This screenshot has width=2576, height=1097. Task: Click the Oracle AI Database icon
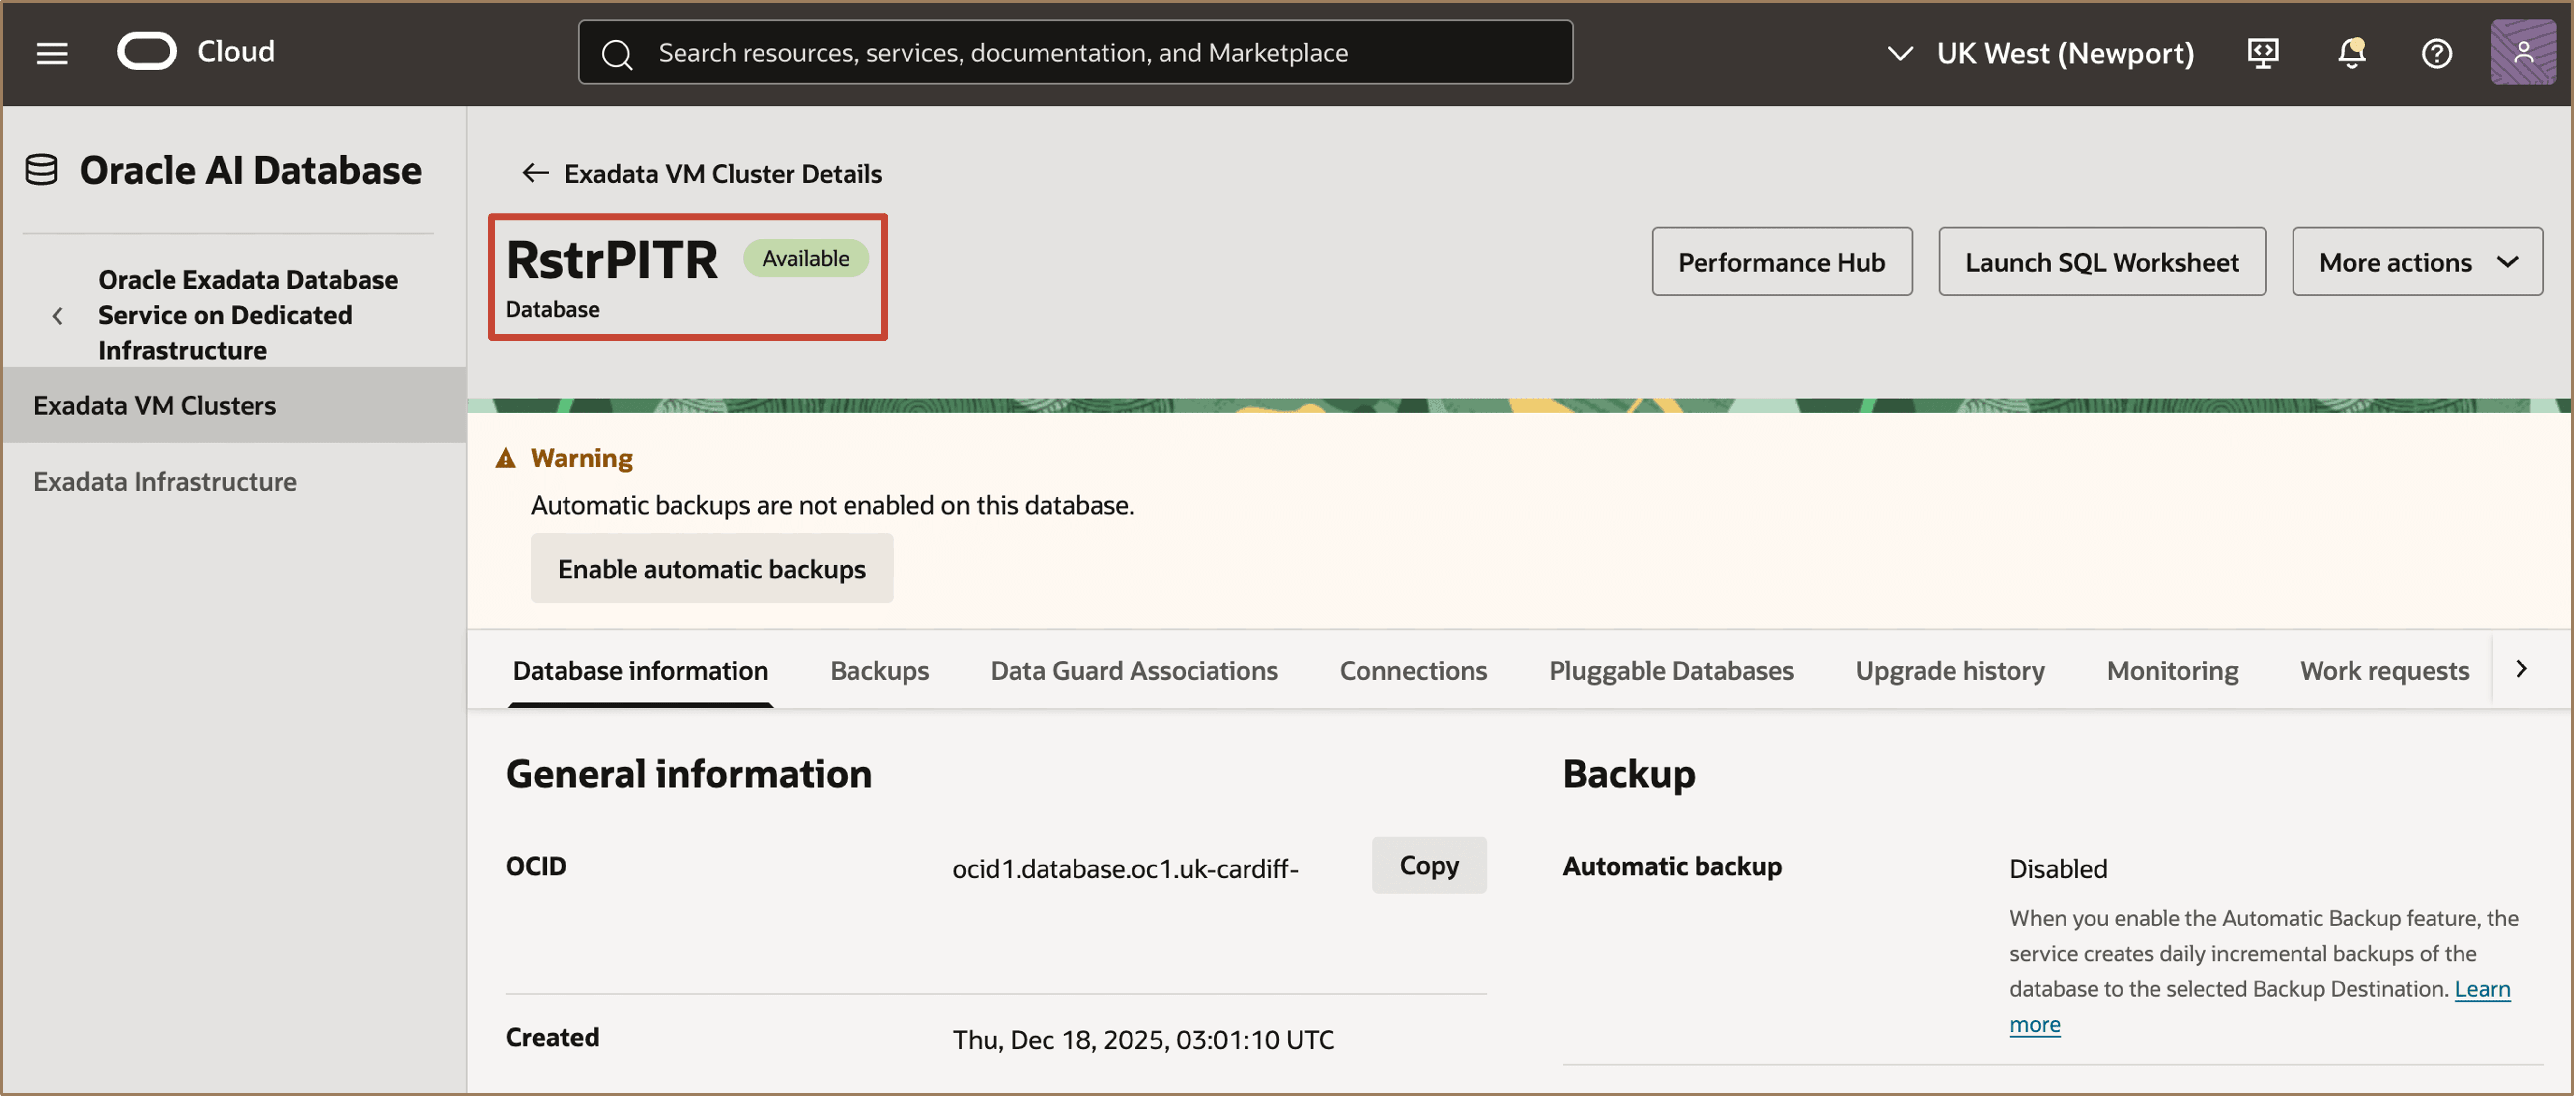click(x=41, y=170)
